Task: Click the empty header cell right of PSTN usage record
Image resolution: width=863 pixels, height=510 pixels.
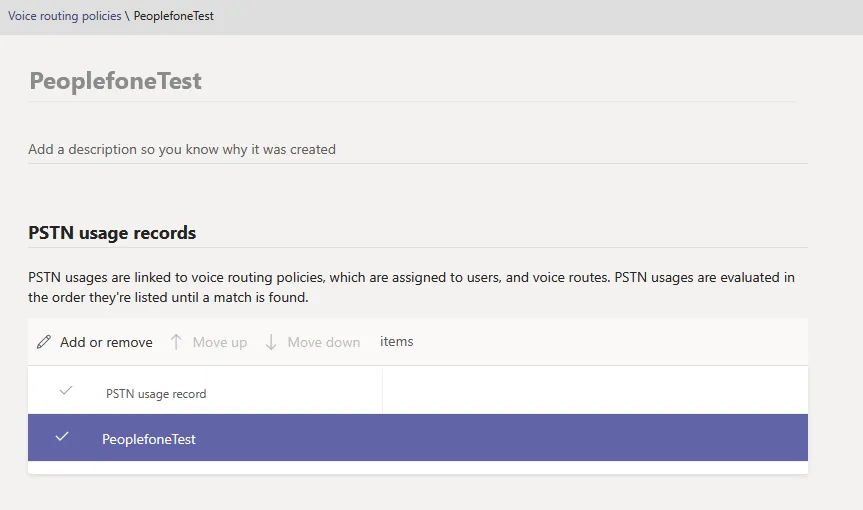Action: 594,391
